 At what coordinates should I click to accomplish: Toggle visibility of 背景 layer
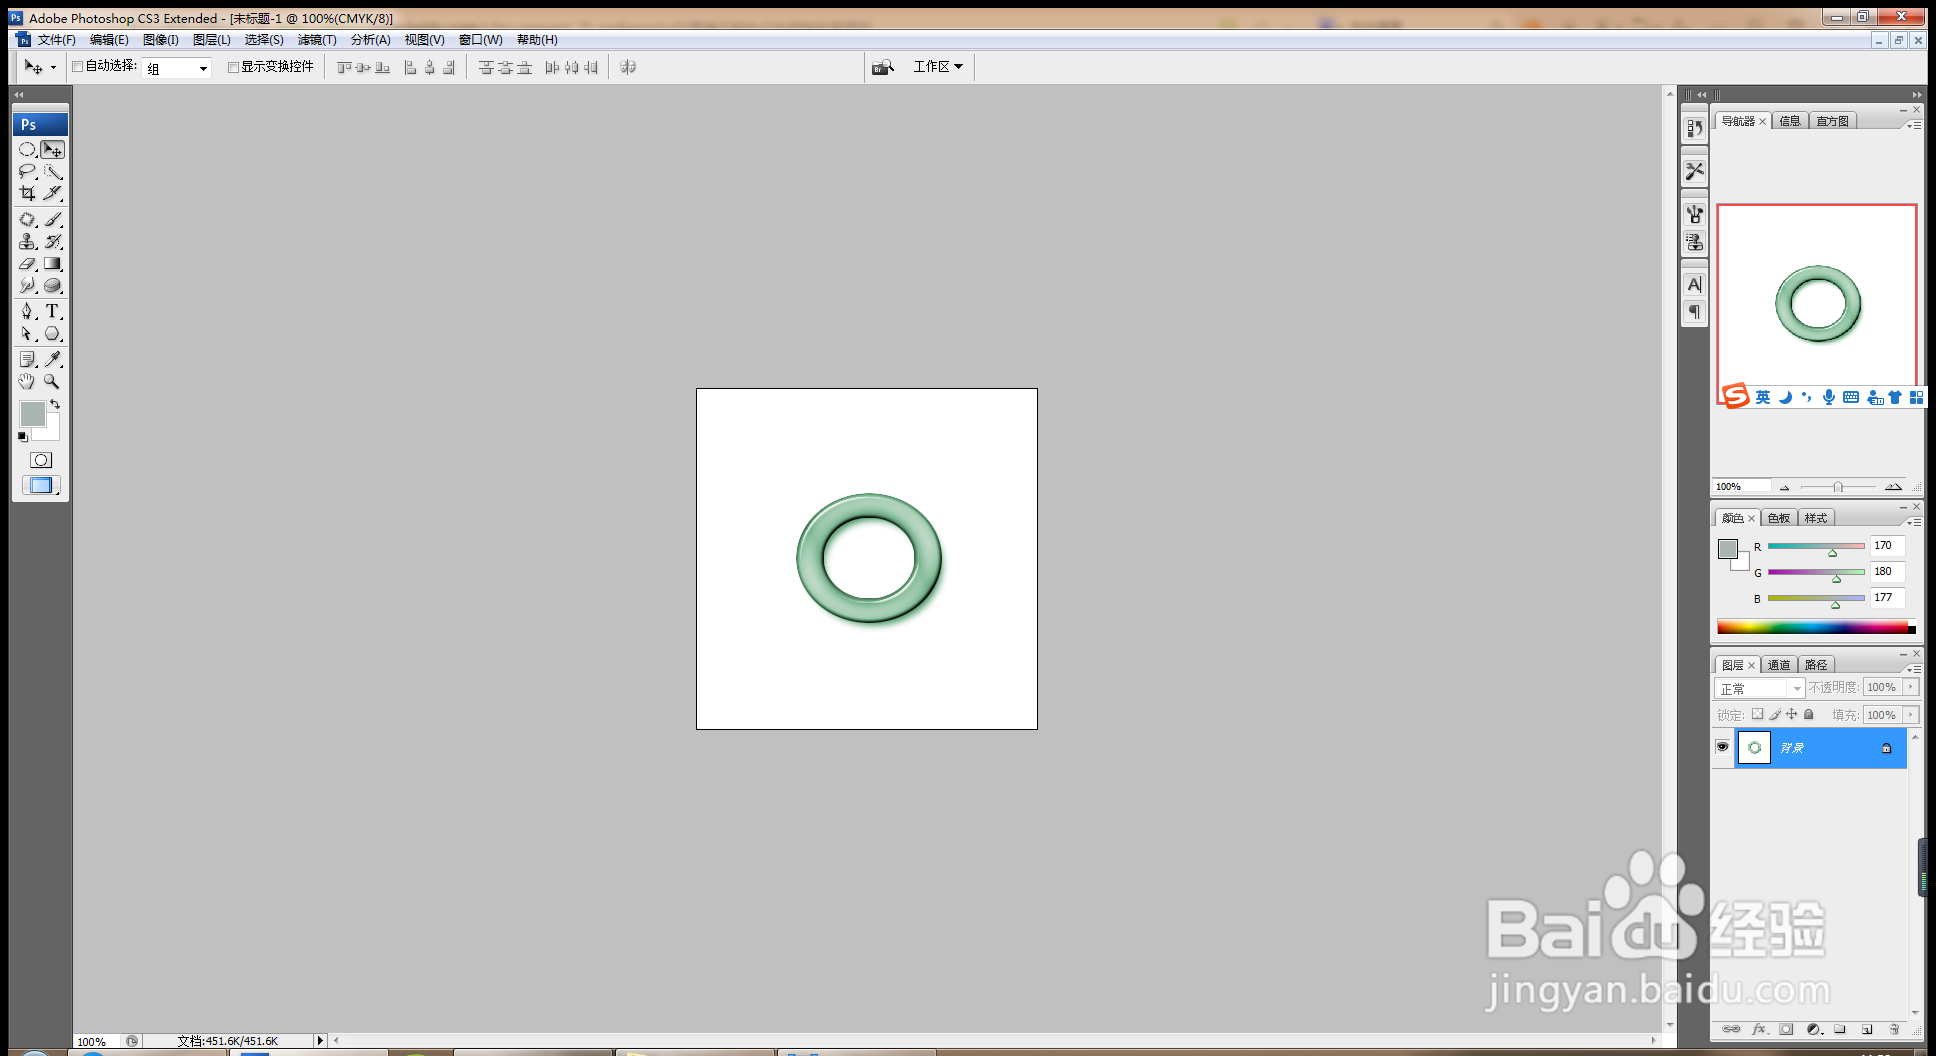click(x=1722, y=747)
